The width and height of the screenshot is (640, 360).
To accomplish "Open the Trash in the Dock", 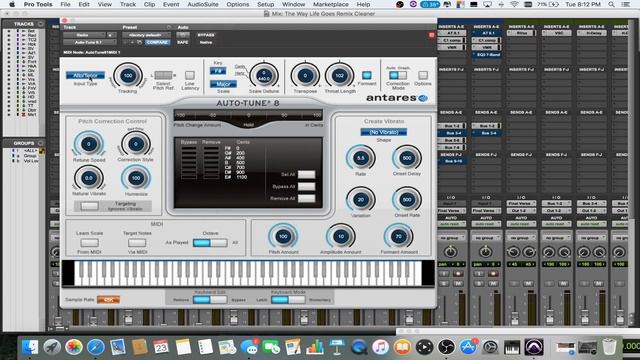I will tap(609, 347).
